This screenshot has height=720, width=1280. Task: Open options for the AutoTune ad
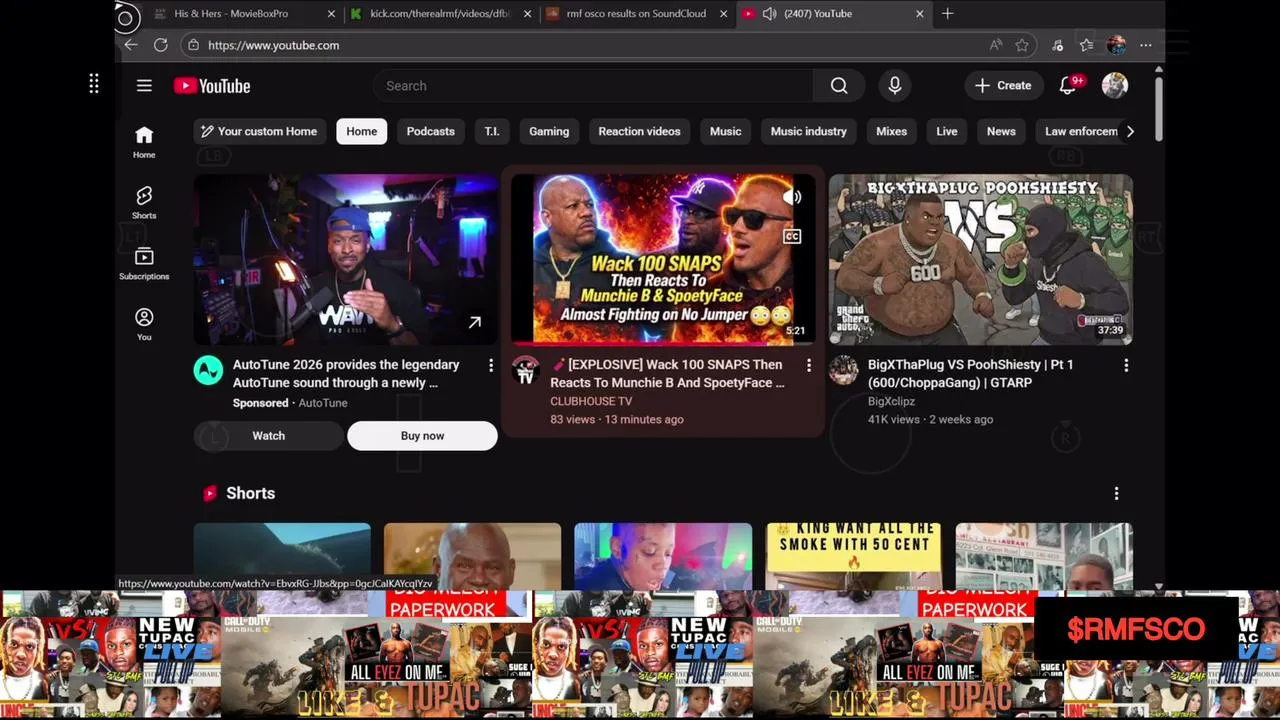490,366
